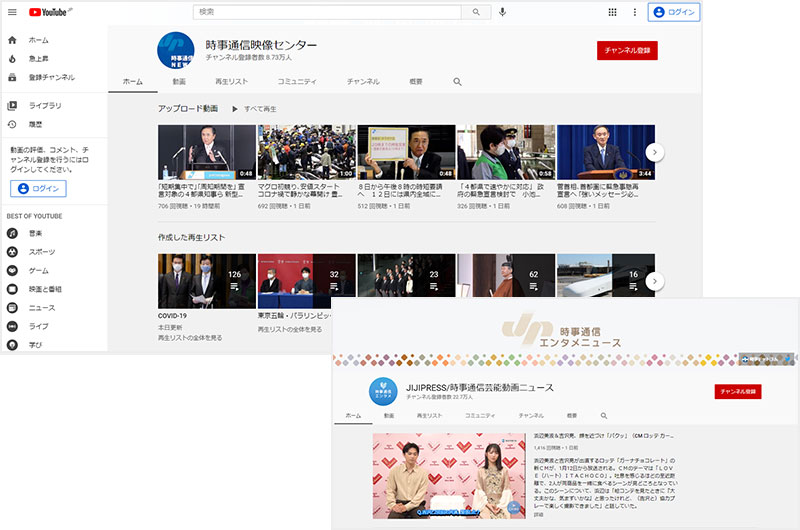Open the YouTube apps grid
This screenshot has height=530, width=800.
pos(612,12)
